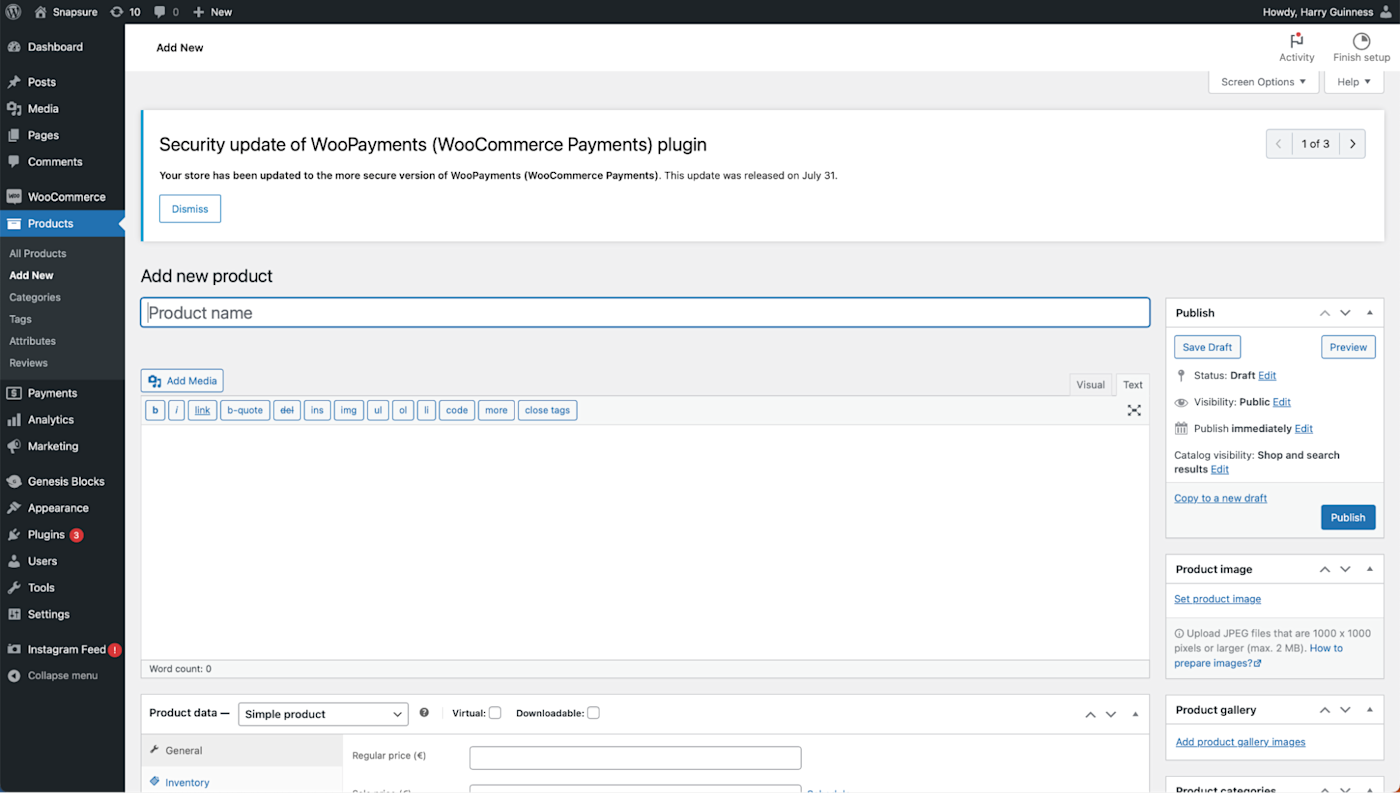Open Media in the sidebar
Image resolution: width=1400 pixels, height=793 pixels.
point(62,109)
